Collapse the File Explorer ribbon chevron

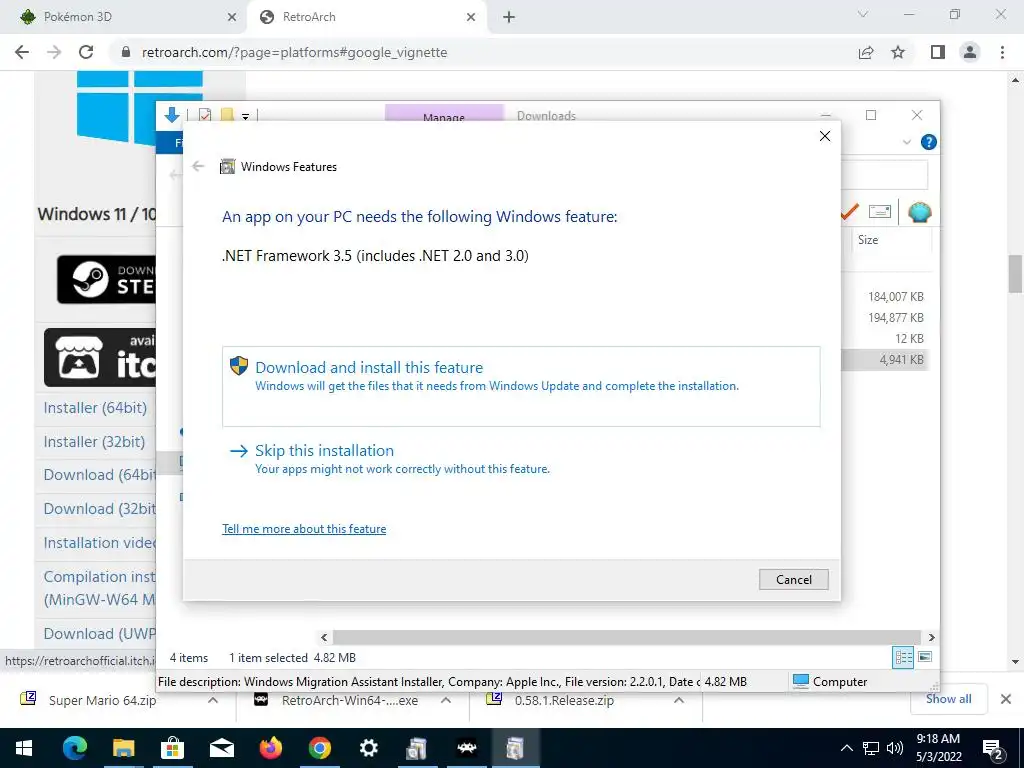tap(906, 142)
